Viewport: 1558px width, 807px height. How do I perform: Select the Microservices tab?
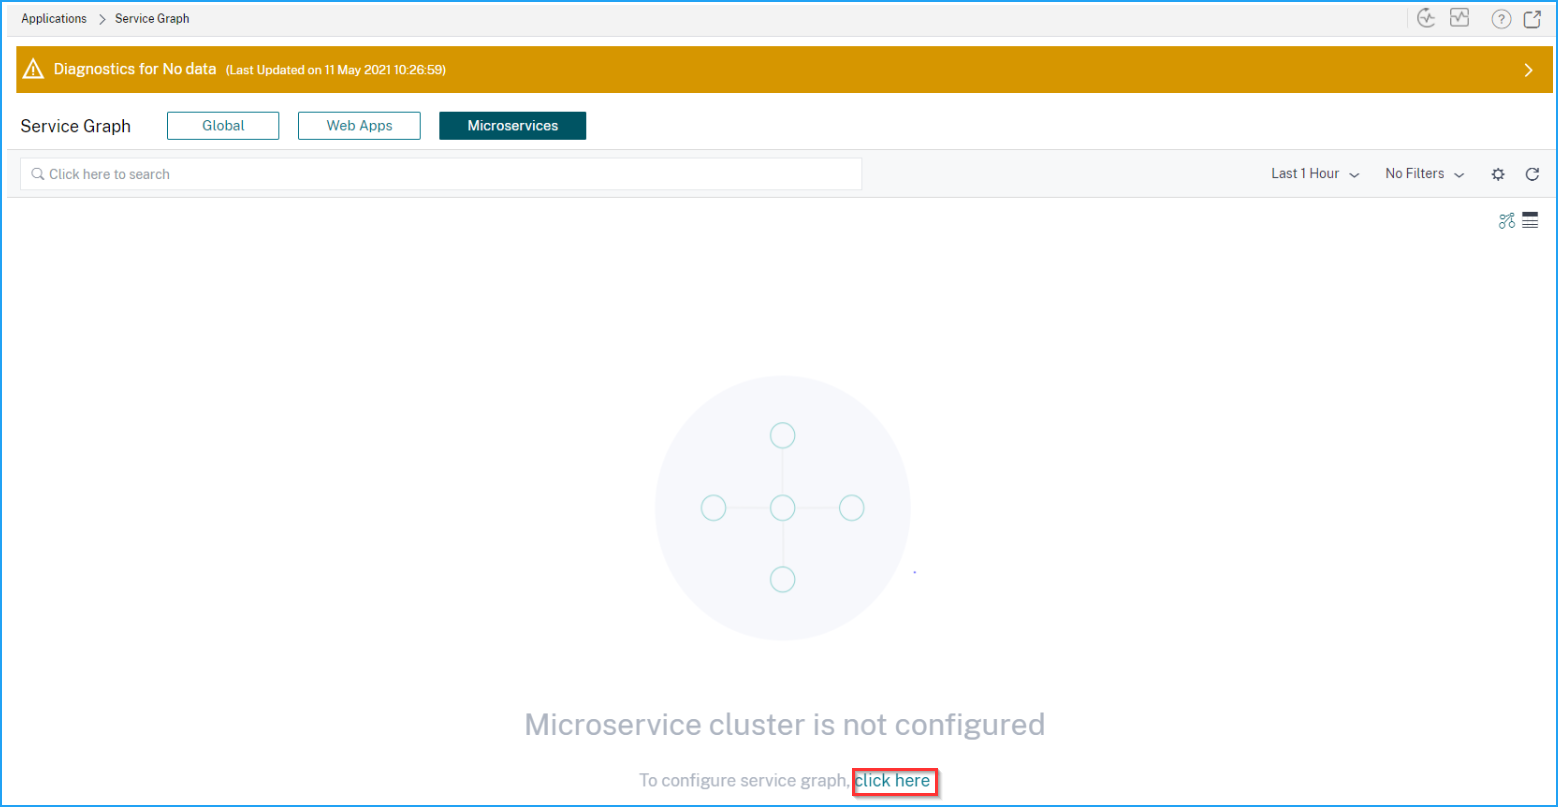(512, 126)
